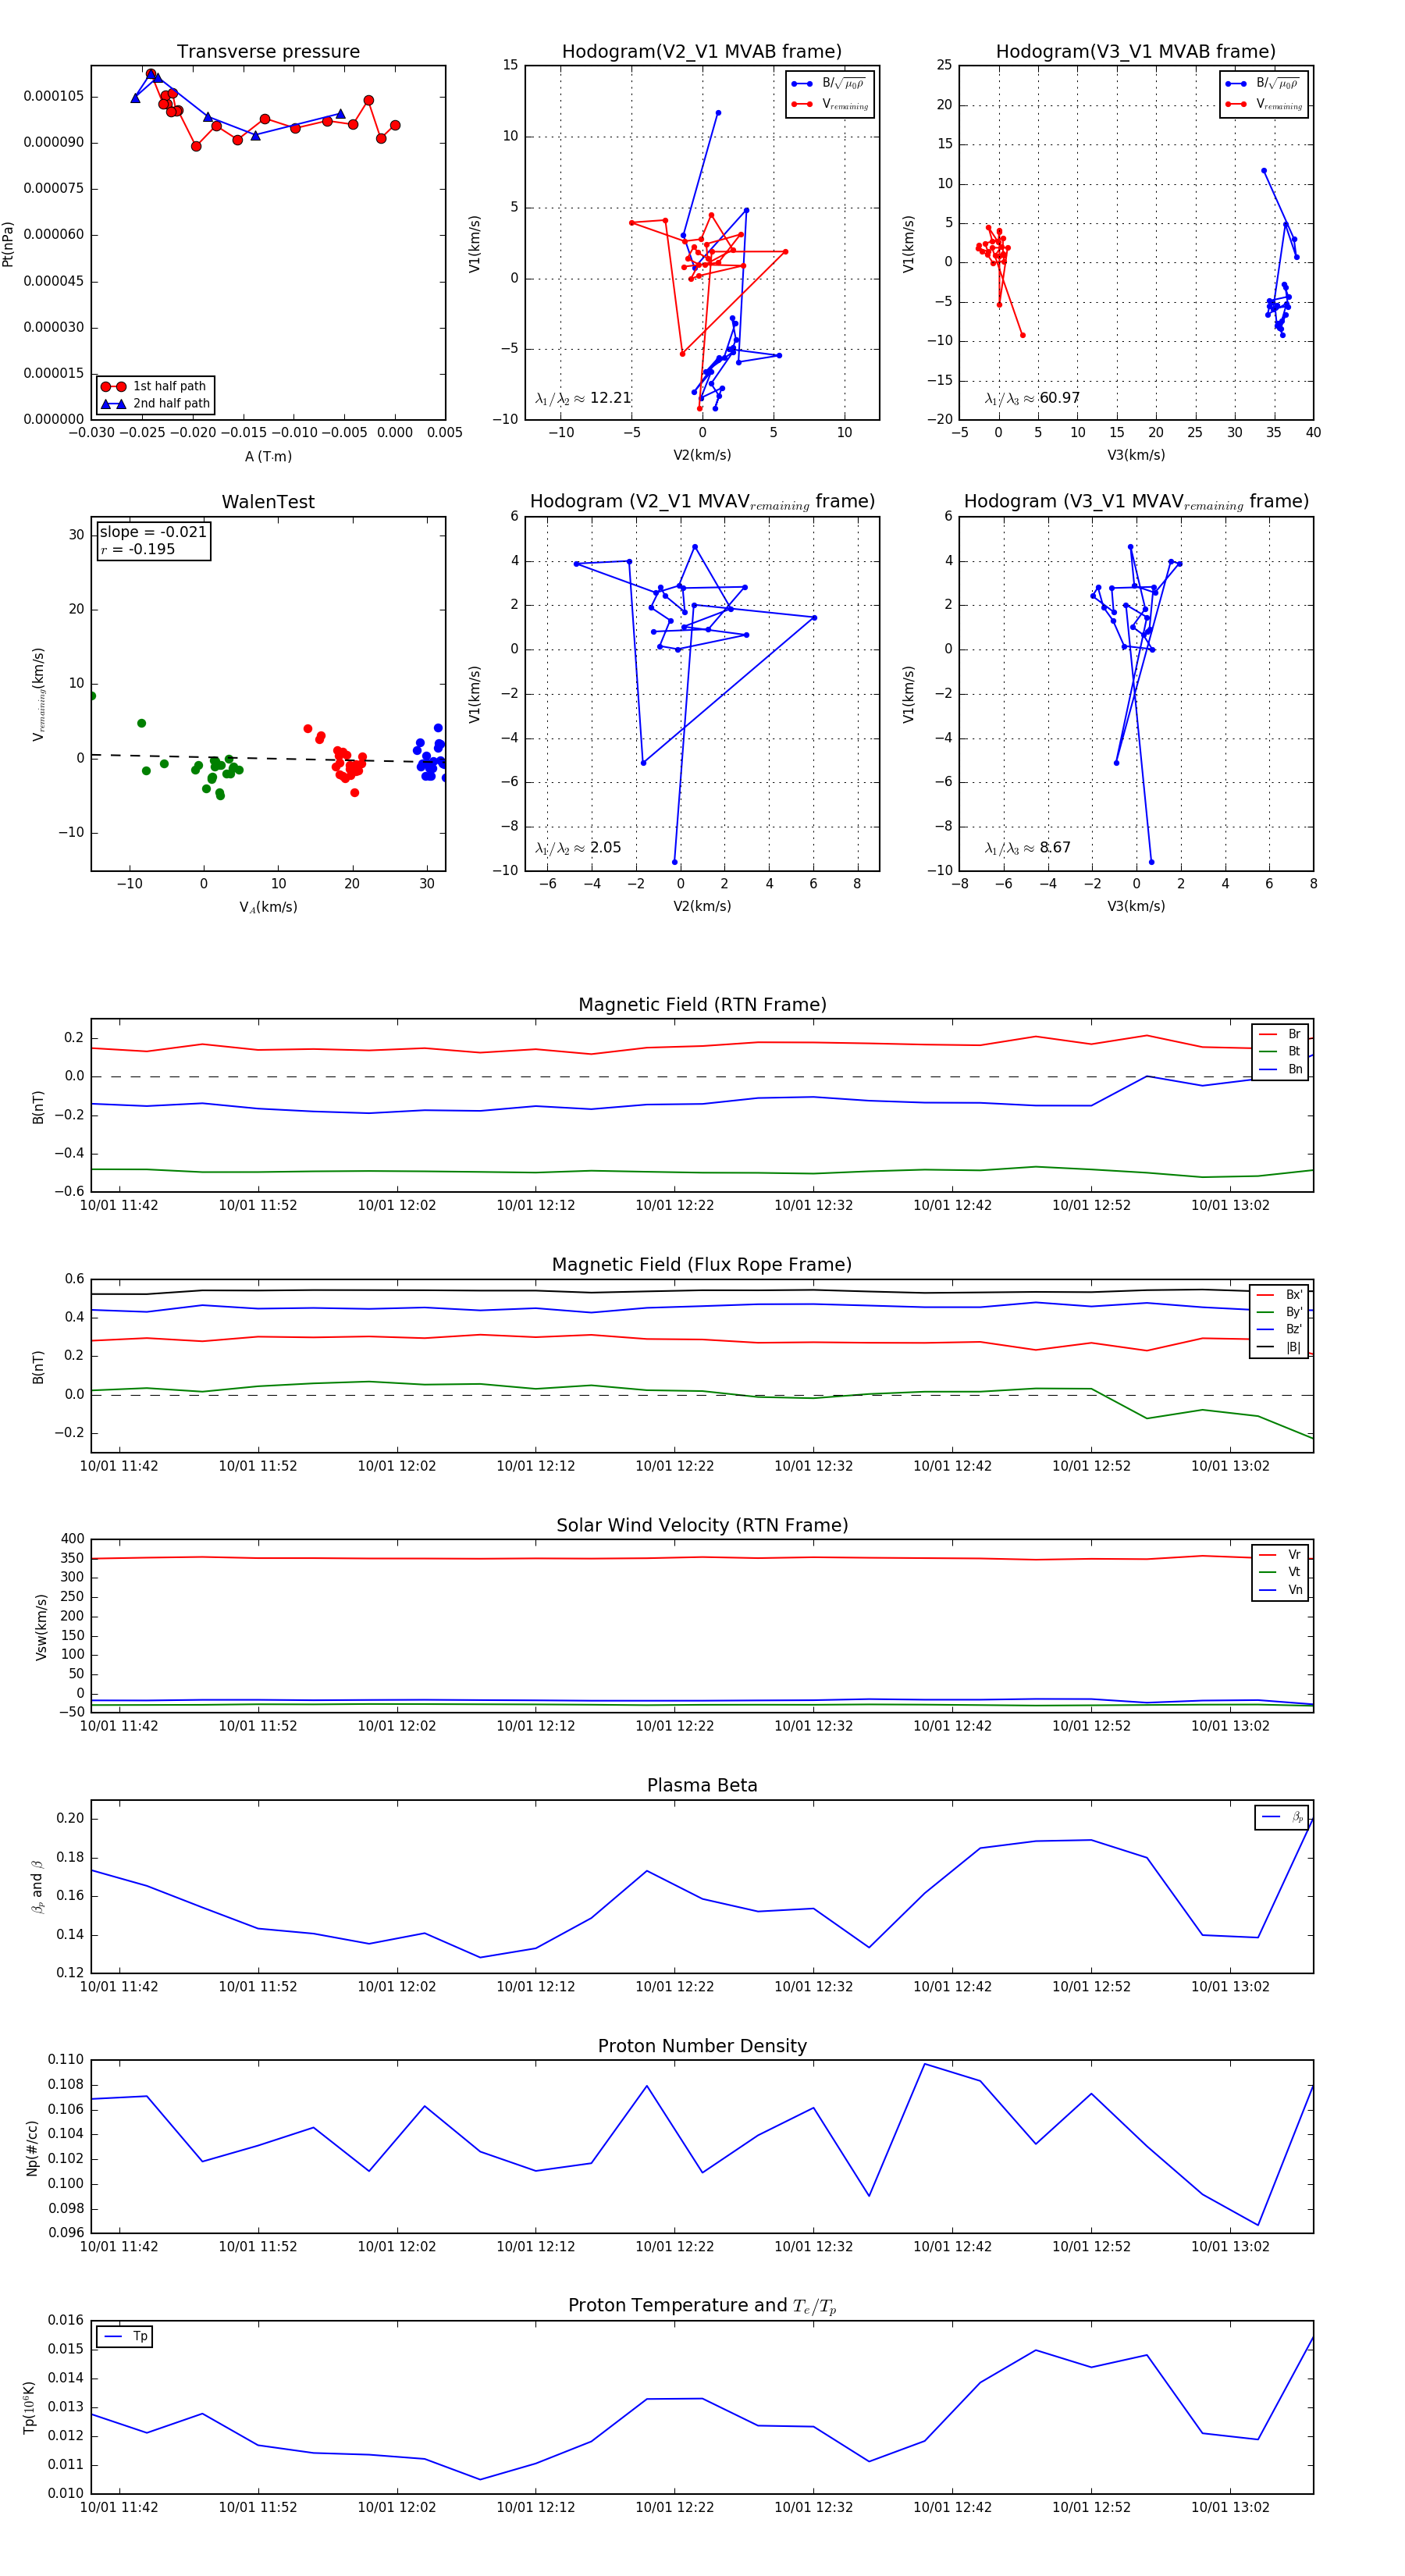Click the 'βp and β' y-axis label
This screenshot has width=1405, height=2576.
(x=38, y=1886)
